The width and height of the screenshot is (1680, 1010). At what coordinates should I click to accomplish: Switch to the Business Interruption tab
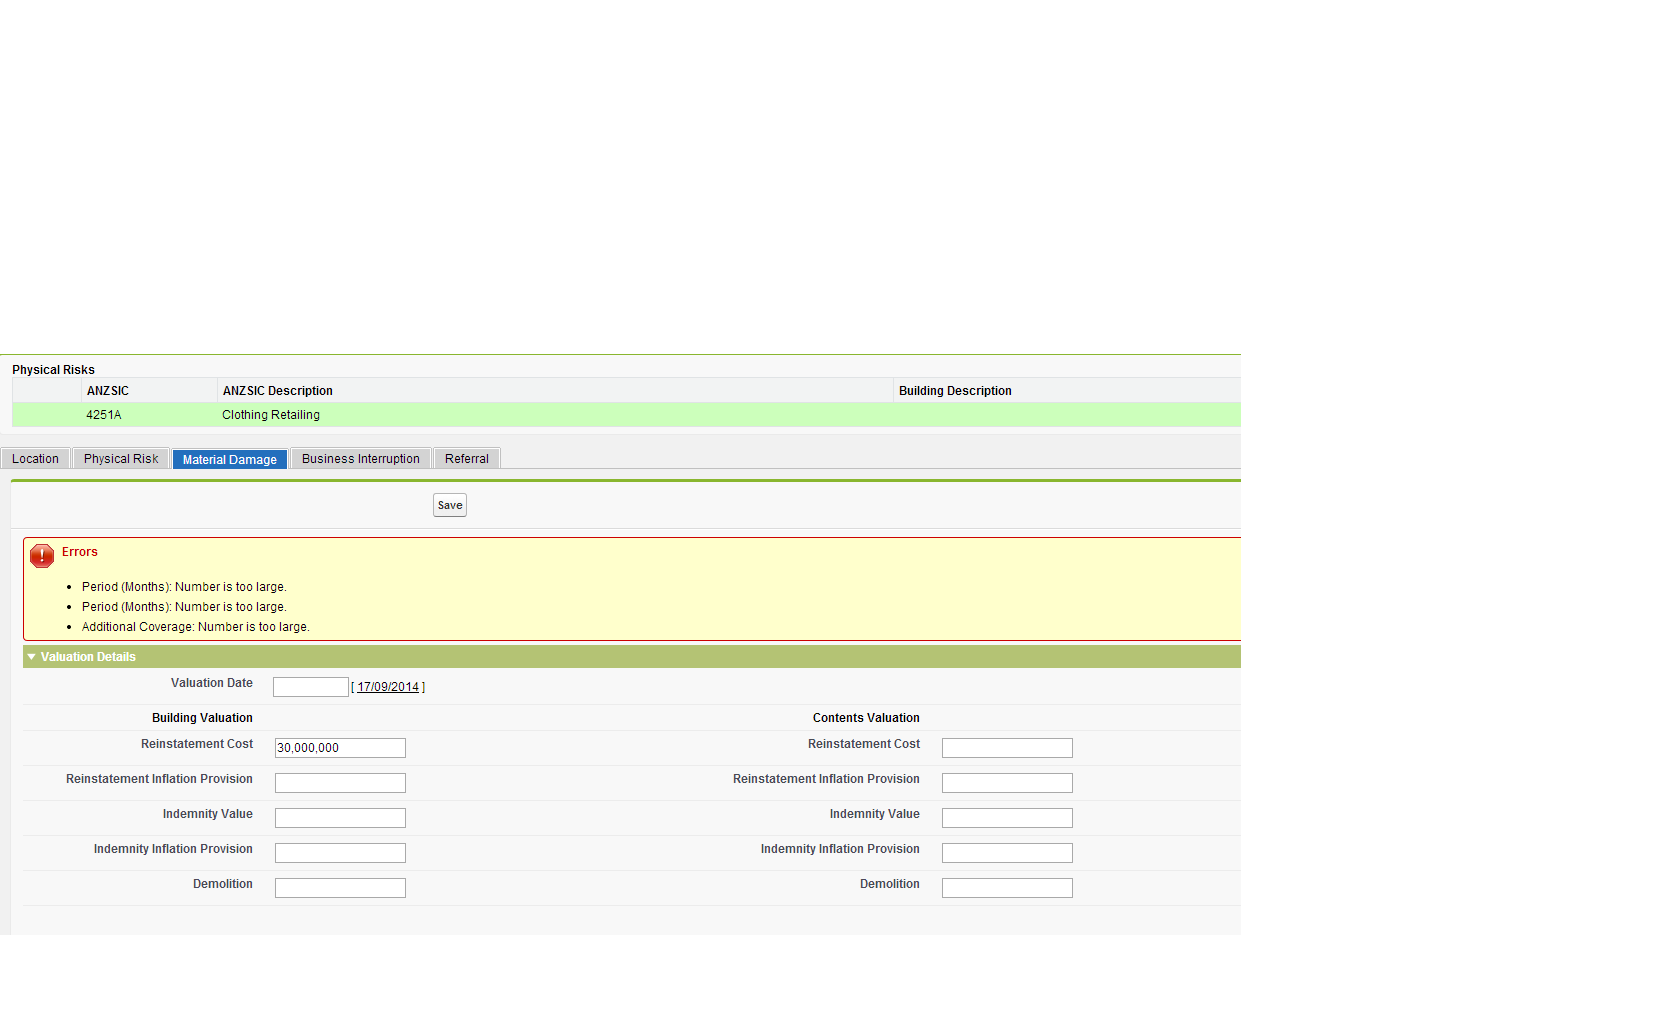point(360,458)
